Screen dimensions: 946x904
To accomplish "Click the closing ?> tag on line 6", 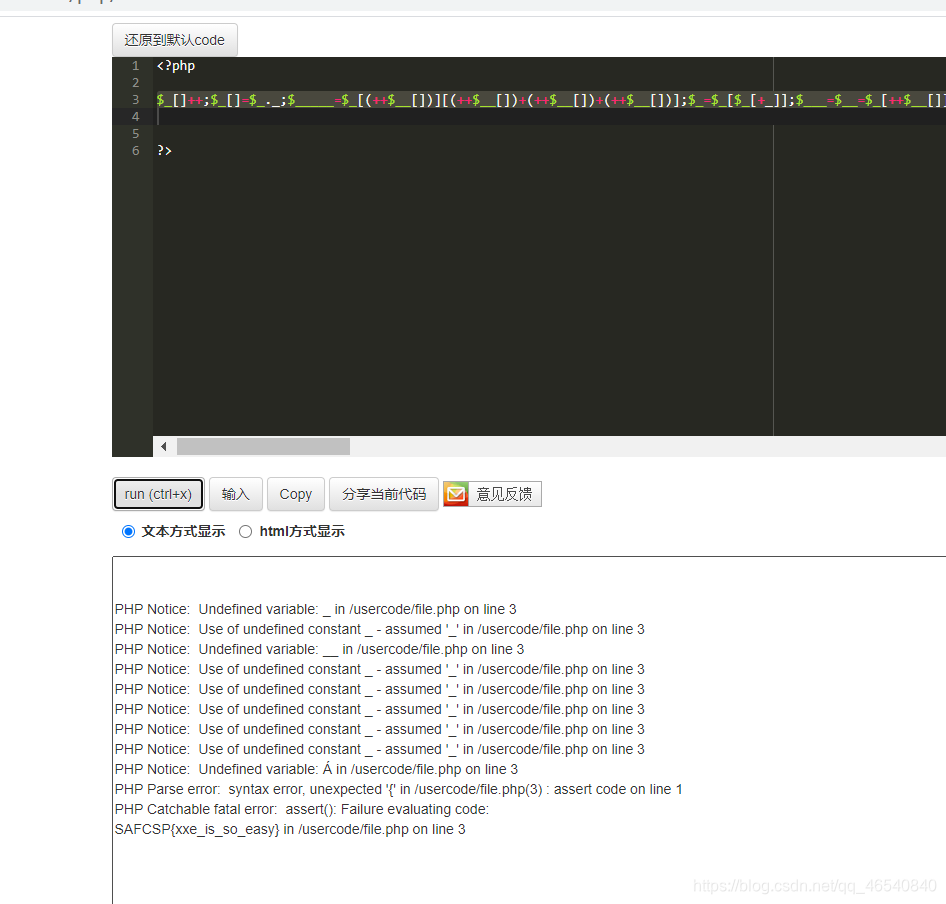I will coord(164,151).
